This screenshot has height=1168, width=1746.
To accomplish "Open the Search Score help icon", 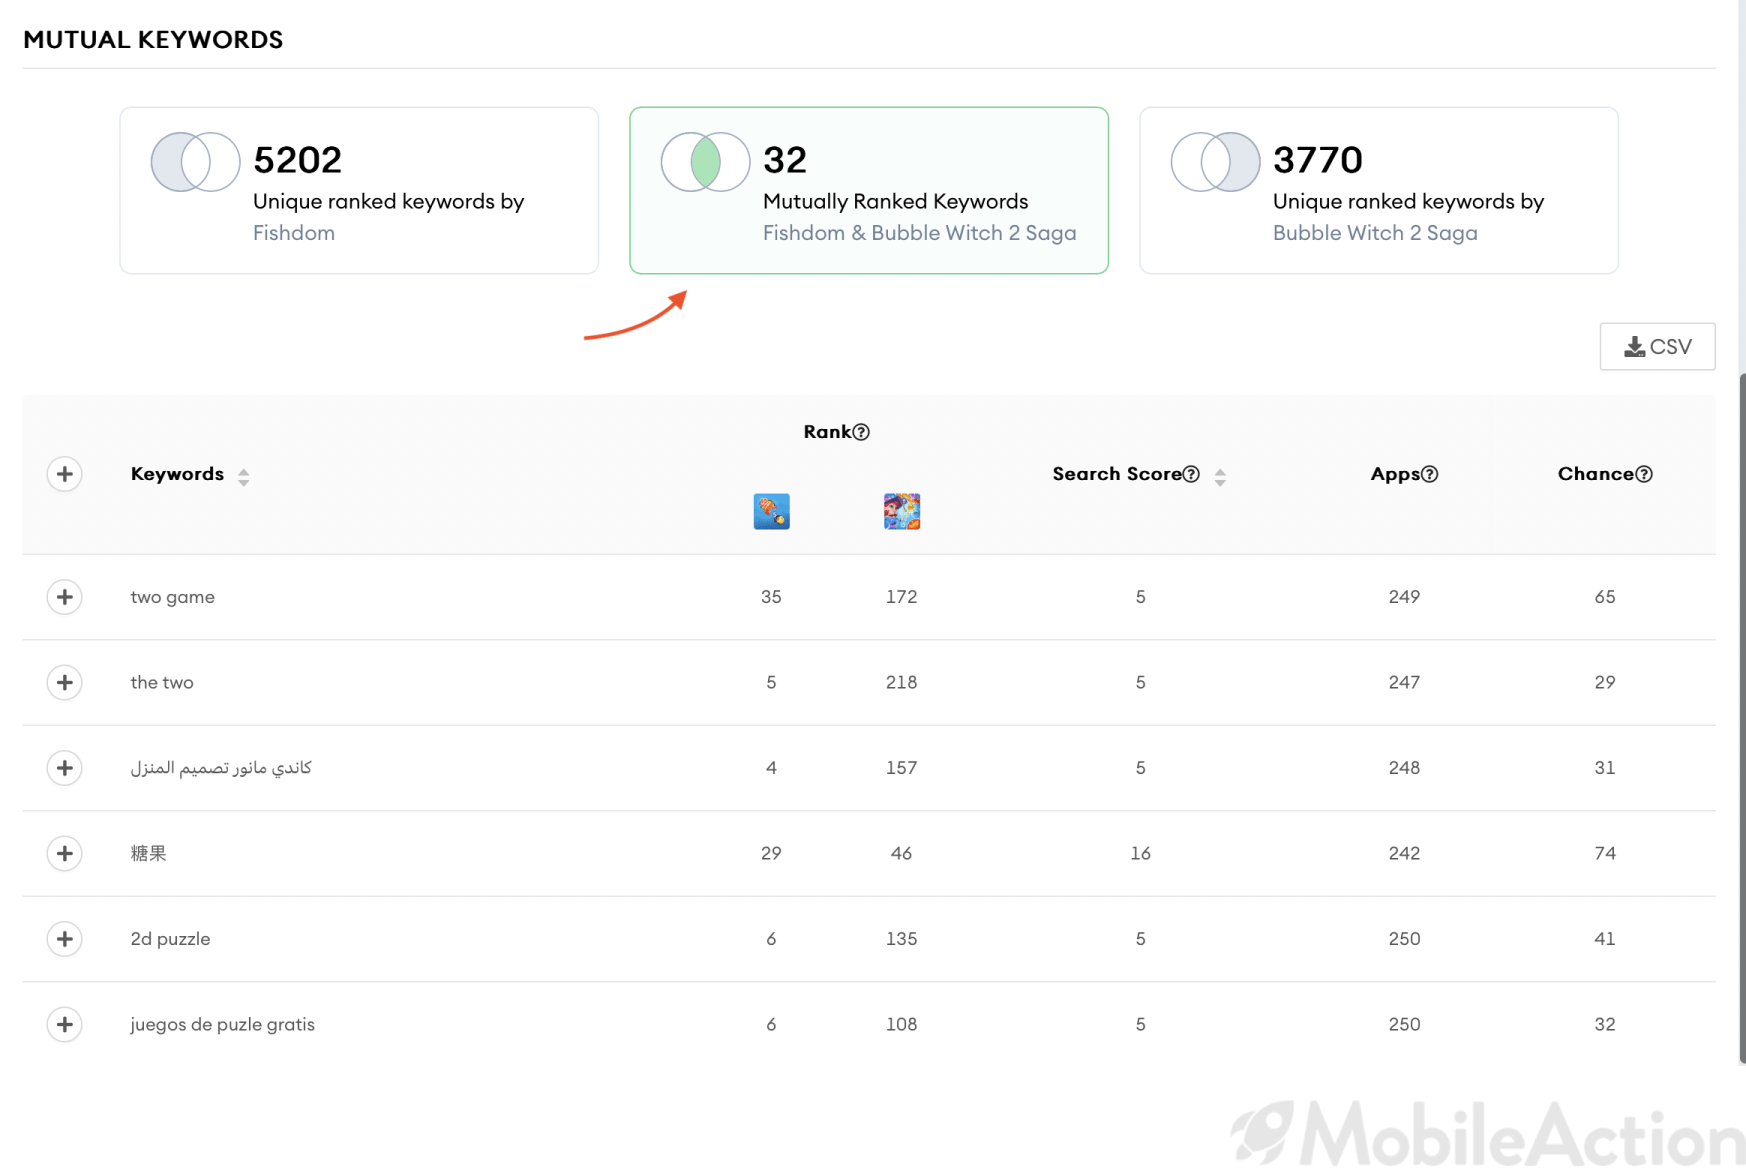I will pyautogui.click(x=1191, y=474).
